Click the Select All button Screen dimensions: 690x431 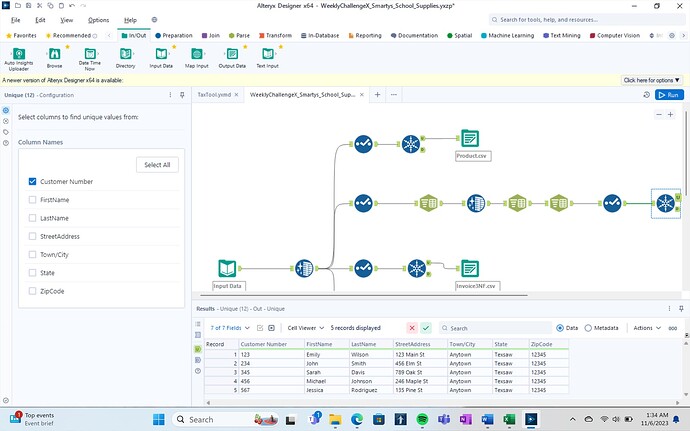[157, 164]
